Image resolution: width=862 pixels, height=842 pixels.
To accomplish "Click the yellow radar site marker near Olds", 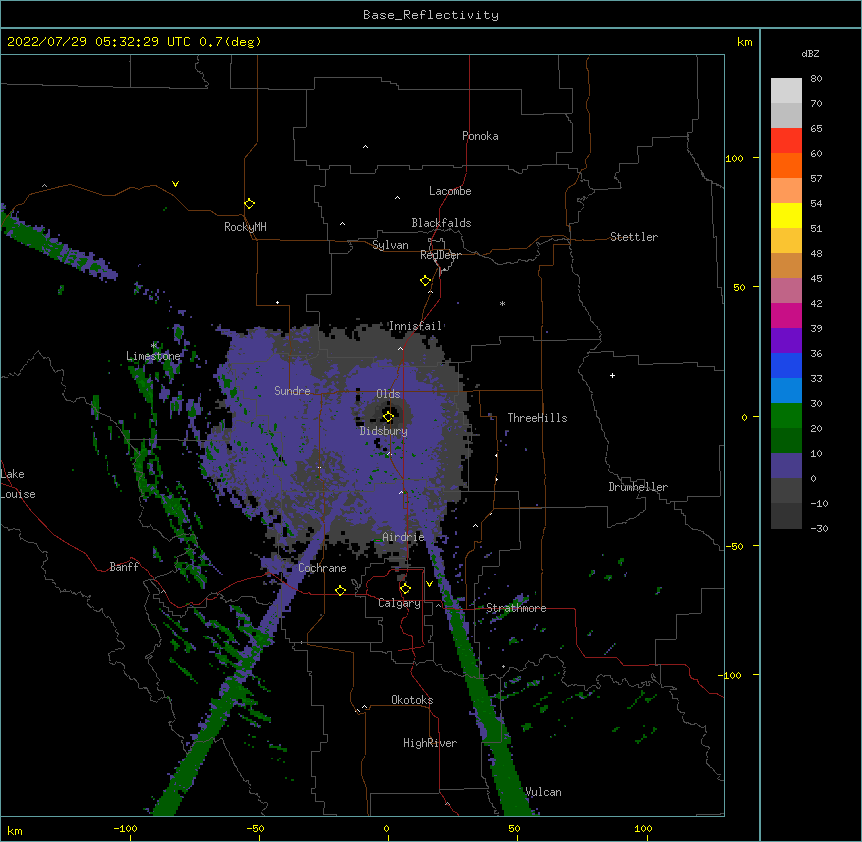I will coord(388,417).
